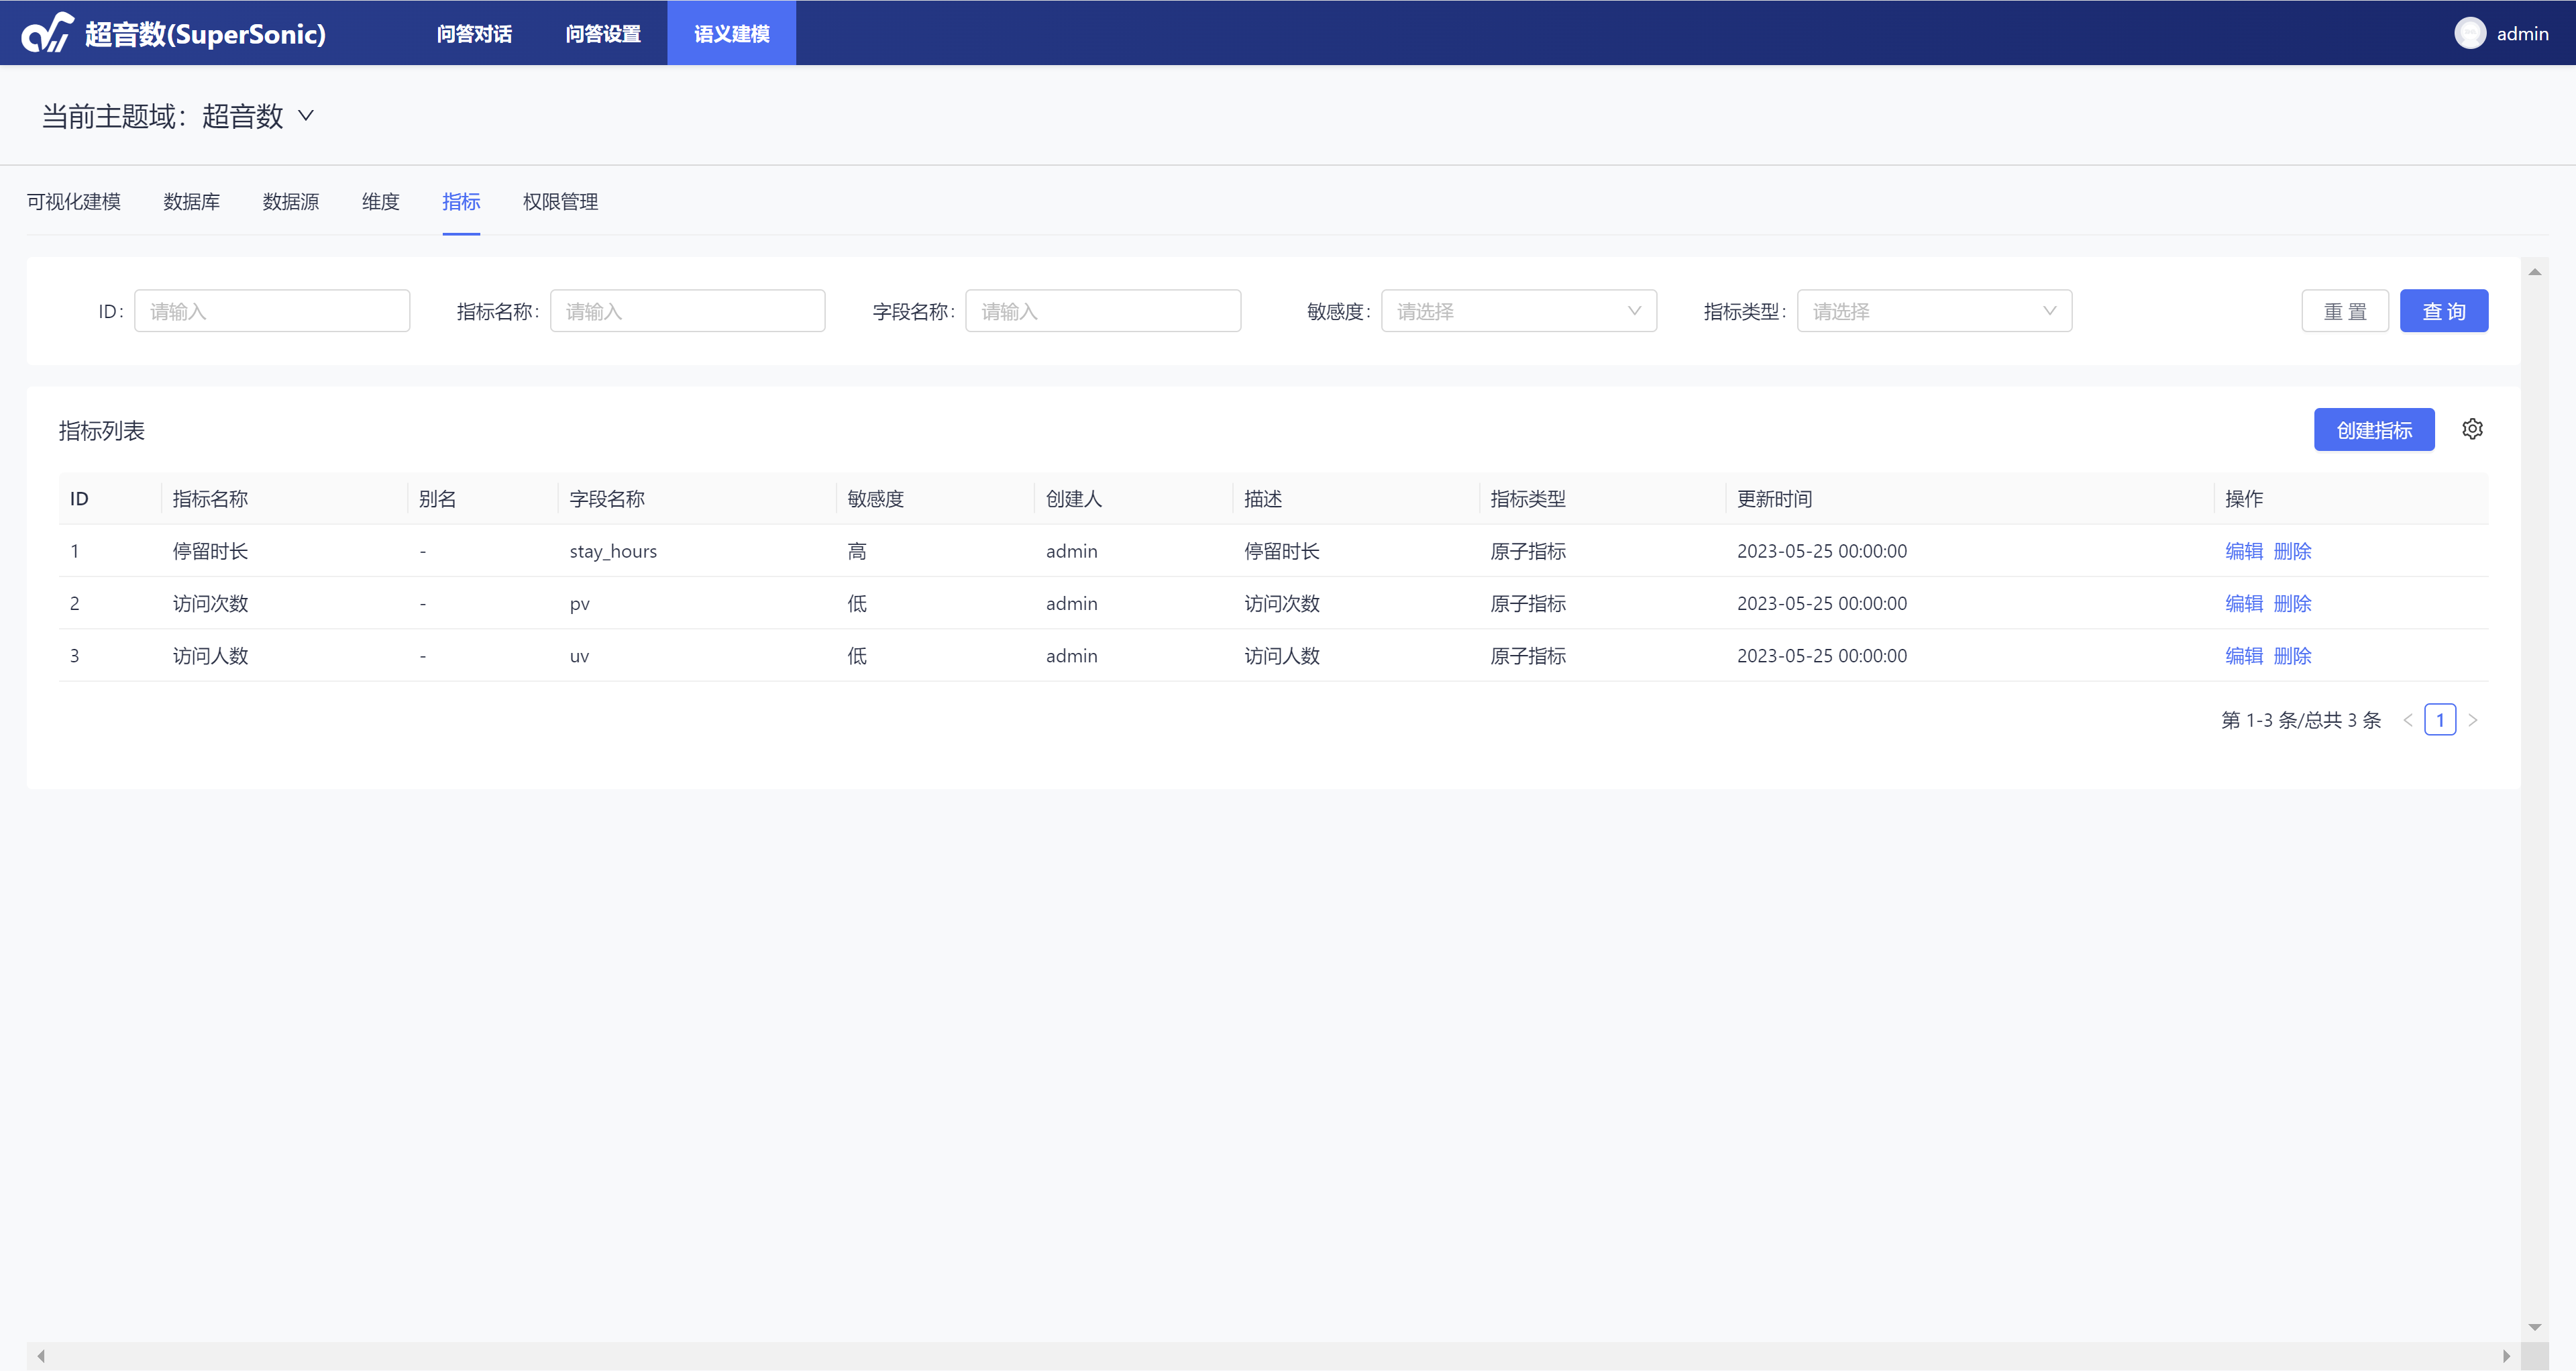Click the SuperSonic logo icon
Screen dimensions: 2576x1371
(x=47, y=33)
